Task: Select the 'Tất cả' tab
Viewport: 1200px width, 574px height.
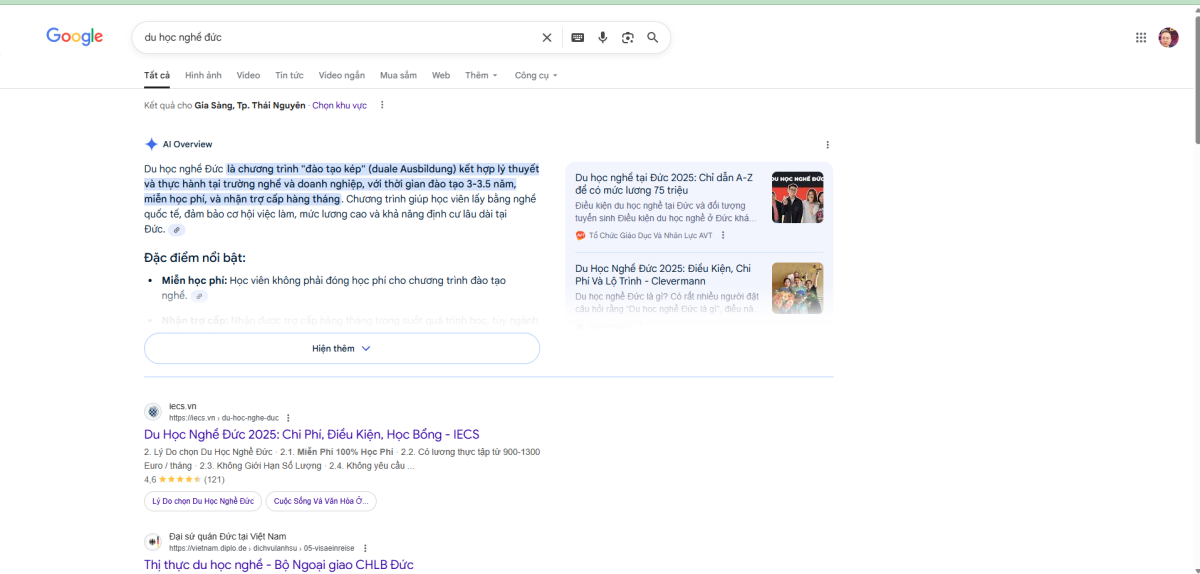Action: coord(157,75)
